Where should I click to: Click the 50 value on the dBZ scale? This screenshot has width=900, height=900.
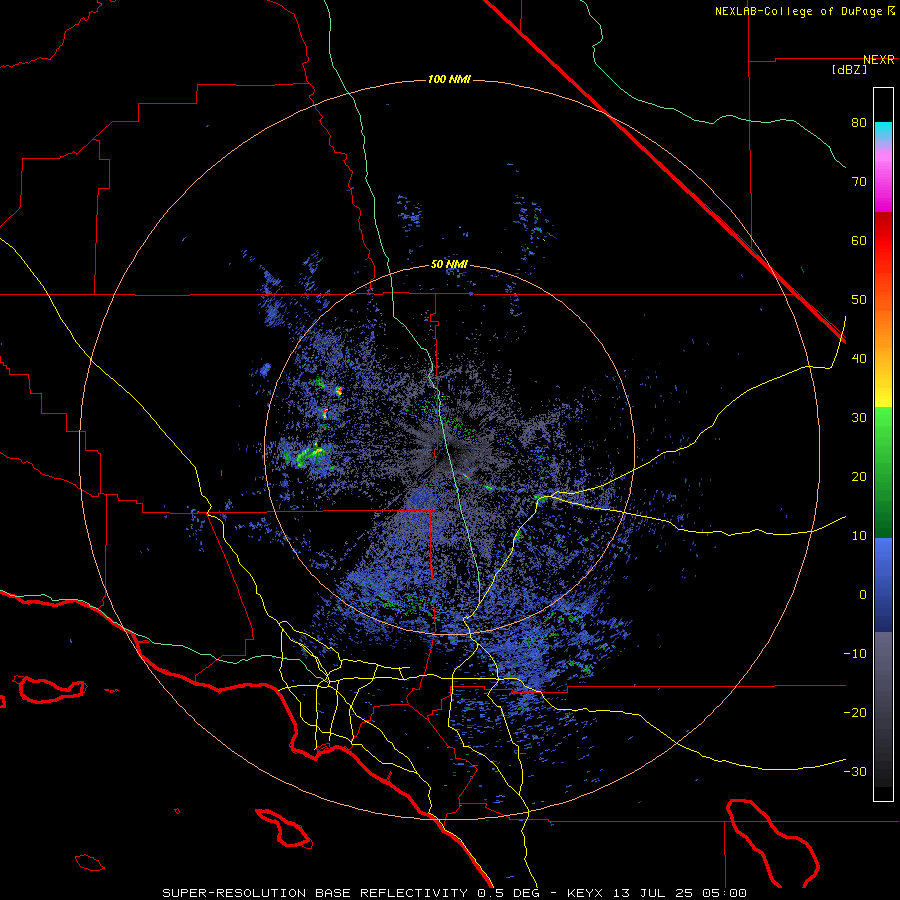click(x=859, y=300)
